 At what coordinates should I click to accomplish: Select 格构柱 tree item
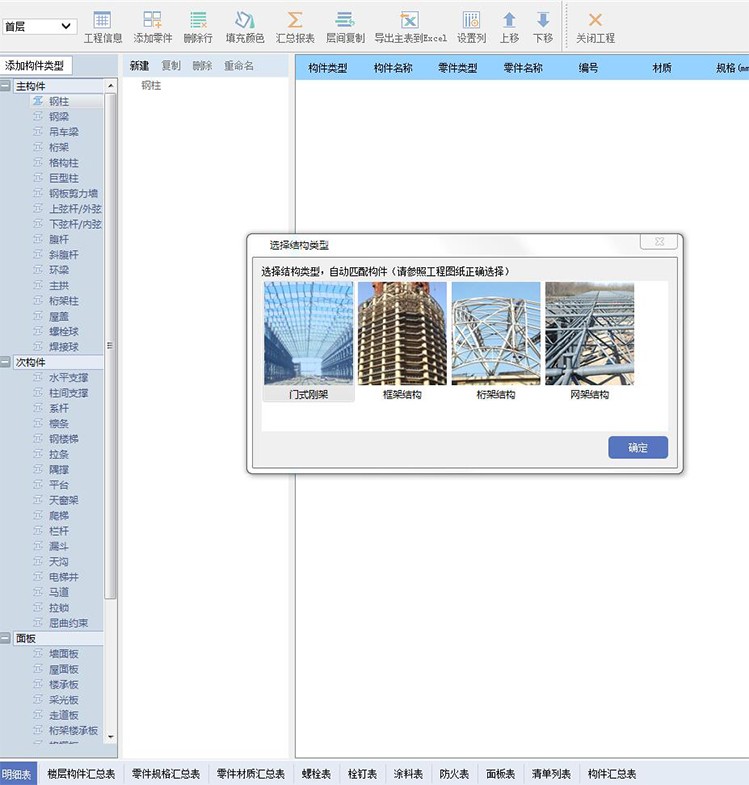(64, 163)
